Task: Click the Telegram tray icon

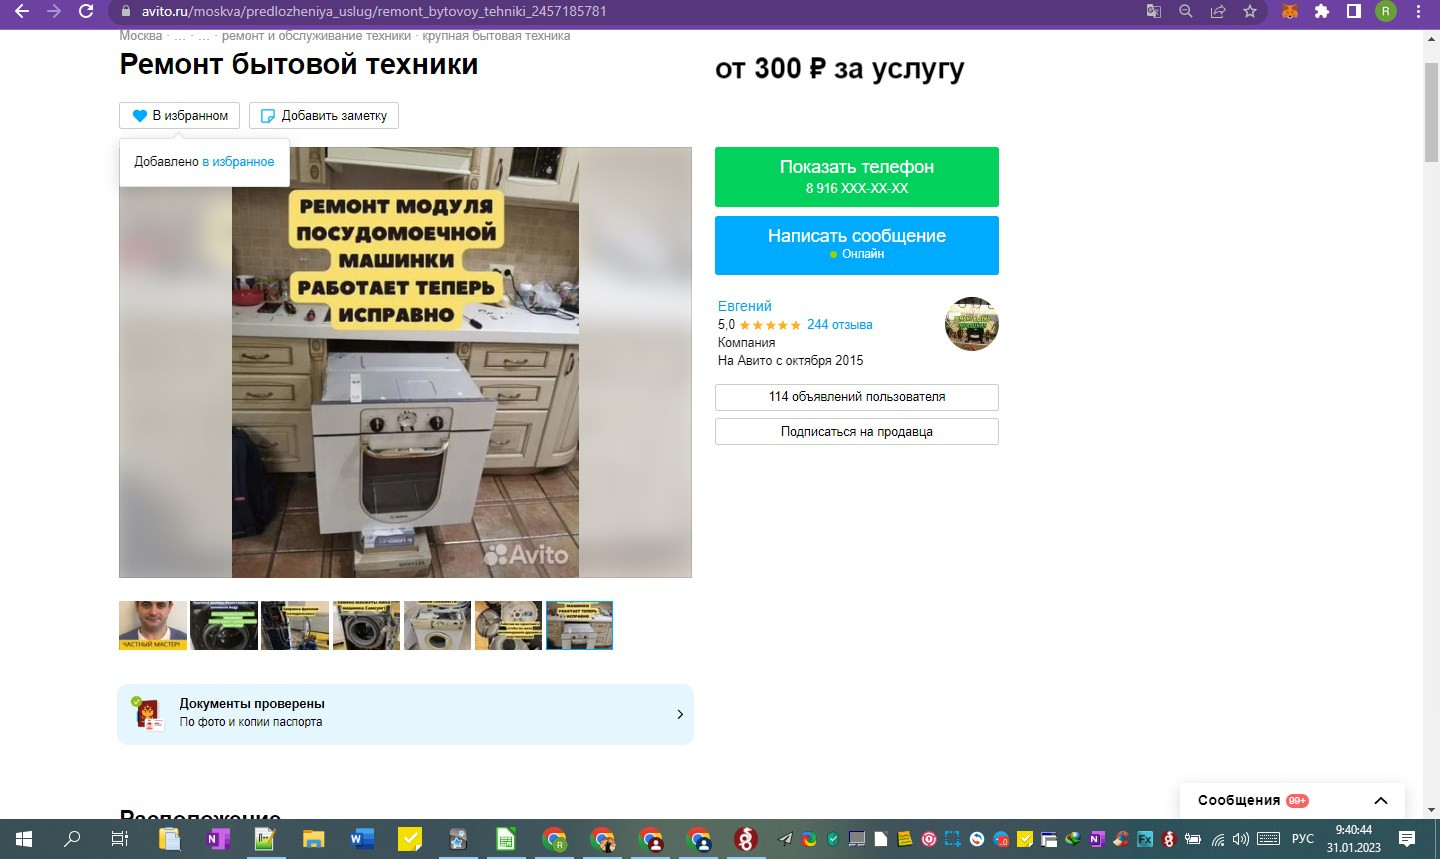Action: pos(786,839)
